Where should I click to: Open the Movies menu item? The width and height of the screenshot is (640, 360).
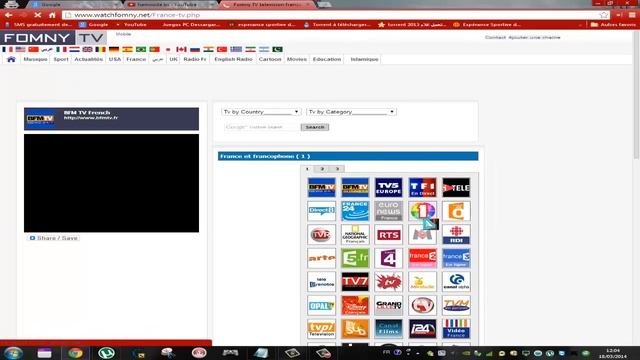297,59
